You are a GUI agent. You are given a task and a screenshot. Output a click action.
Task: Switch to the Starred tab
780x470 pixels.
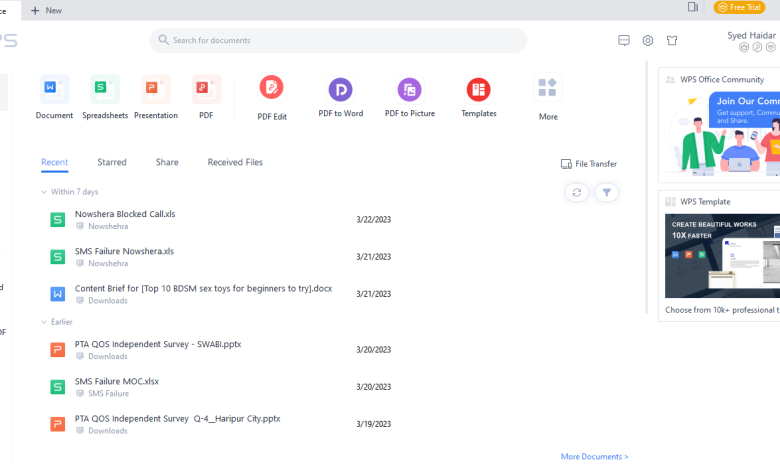[112, 162]
